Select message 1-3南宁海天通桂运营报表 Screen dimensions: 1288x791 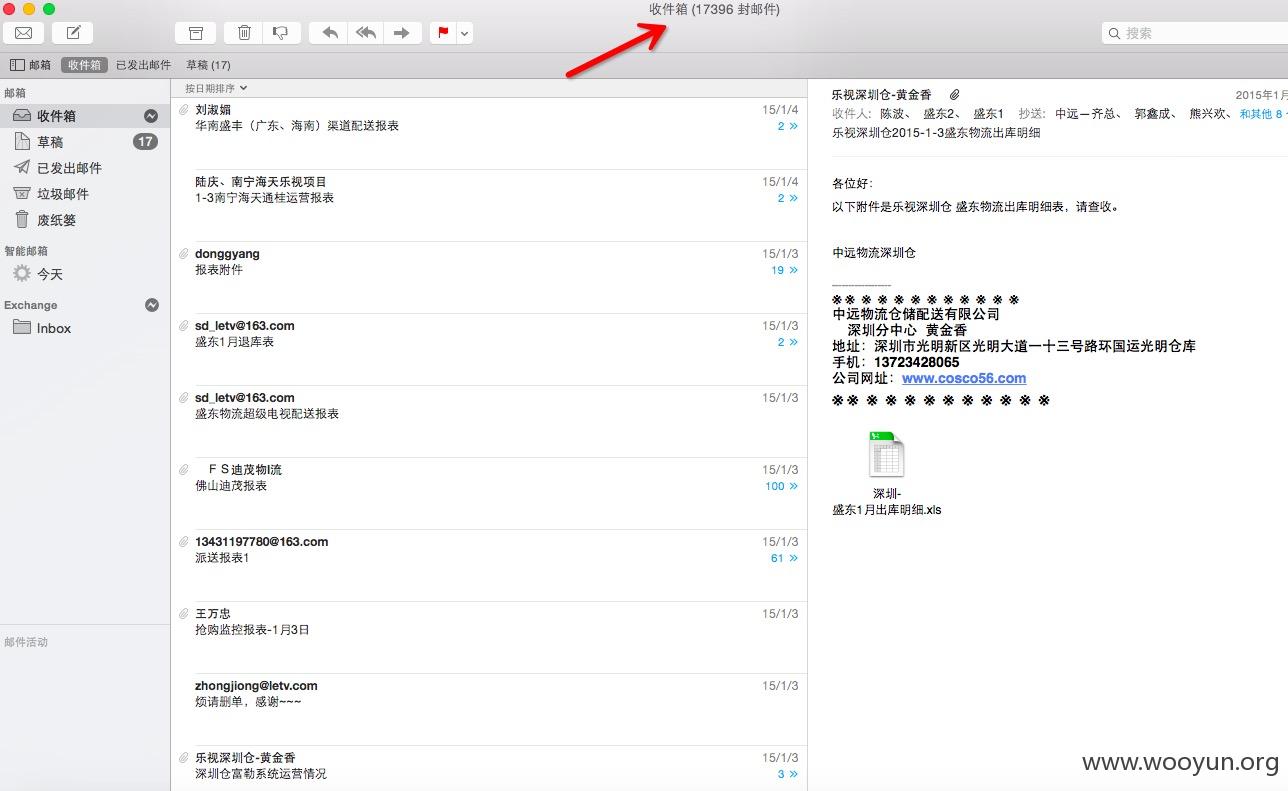tap(489, 205)
